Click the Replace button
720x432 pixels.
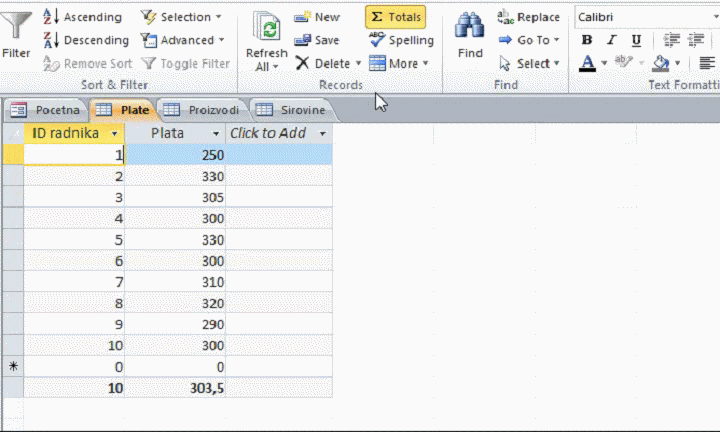(529, 17)
